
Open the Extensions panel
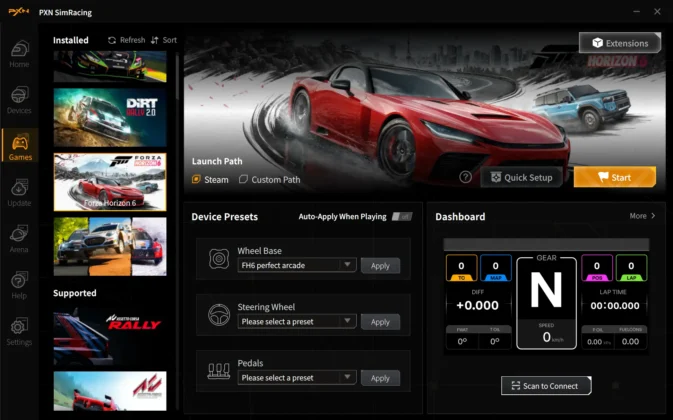pos(620,43)
